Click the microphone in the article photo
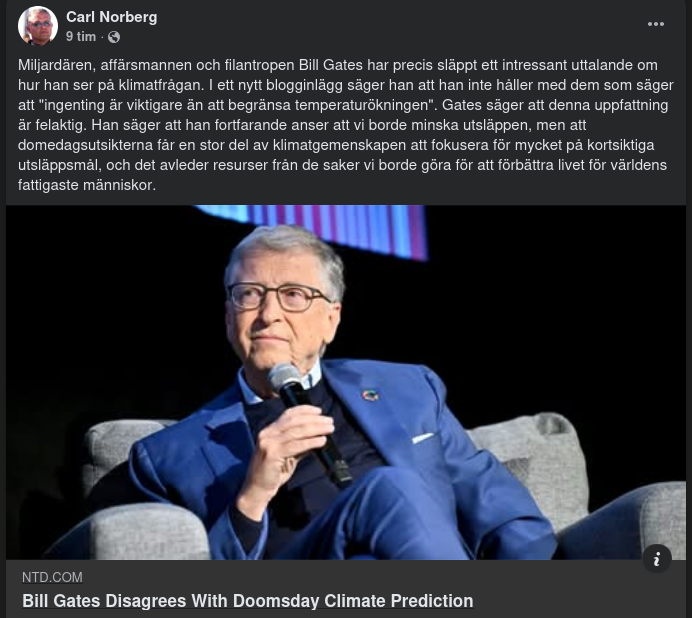The height and width of the screenshot is (618, 692). 309,424
